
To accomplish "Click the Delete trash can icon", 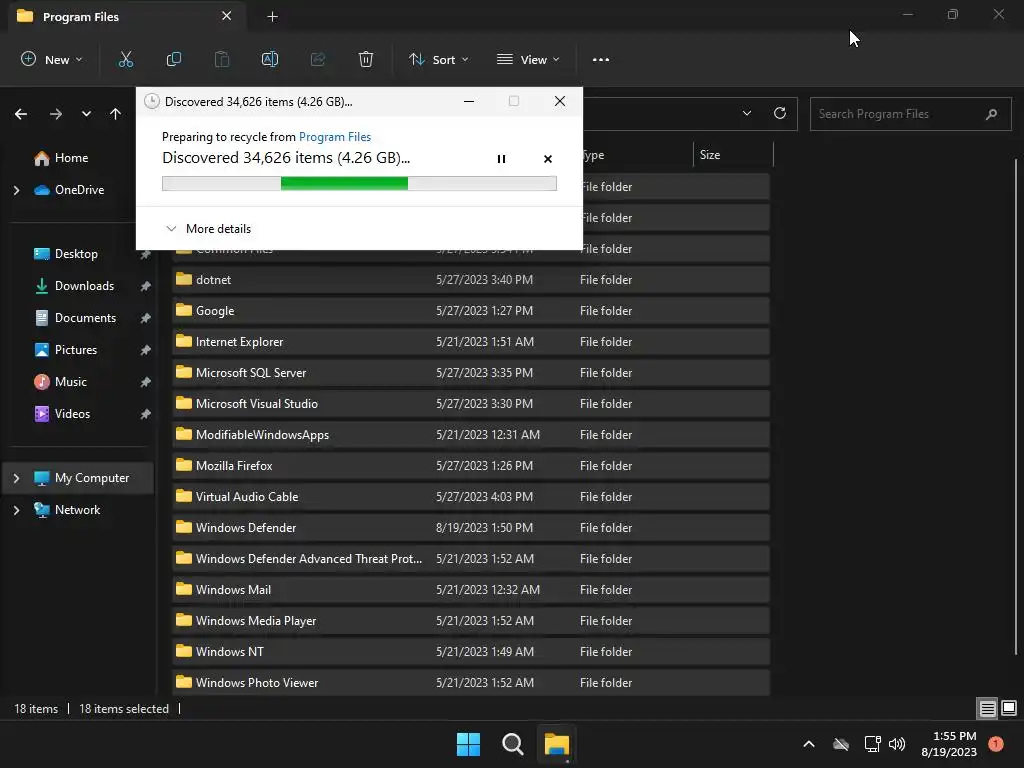I will click(x=366, y=59).
